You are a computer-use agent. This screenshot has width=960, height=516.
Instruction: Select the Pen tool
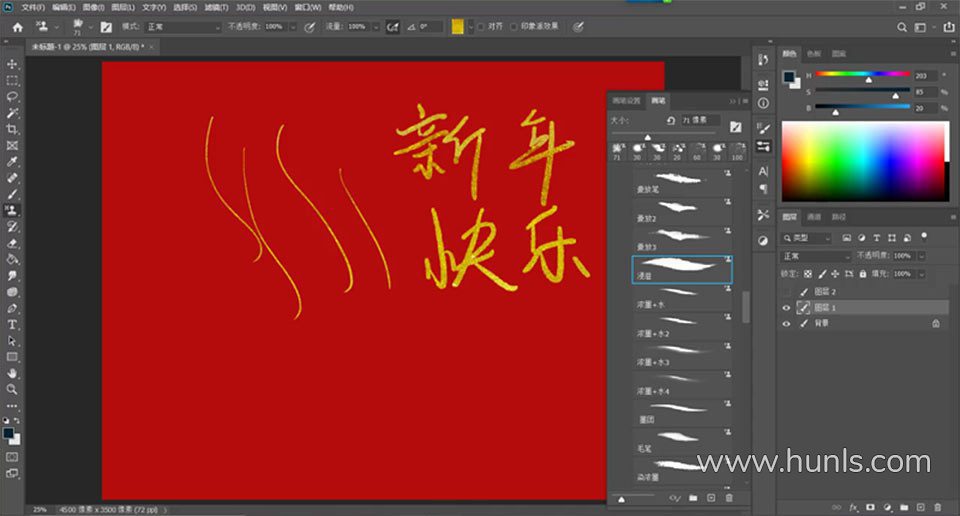coord(12,308)
